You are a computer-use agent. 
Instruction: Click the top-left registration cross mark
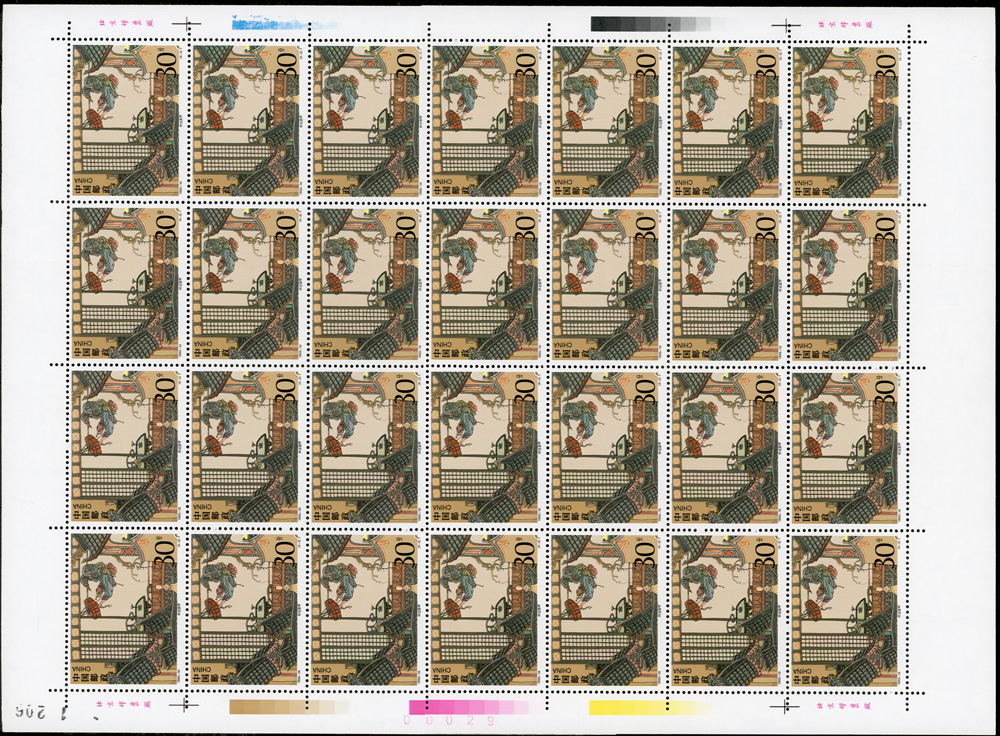(187, 21)
